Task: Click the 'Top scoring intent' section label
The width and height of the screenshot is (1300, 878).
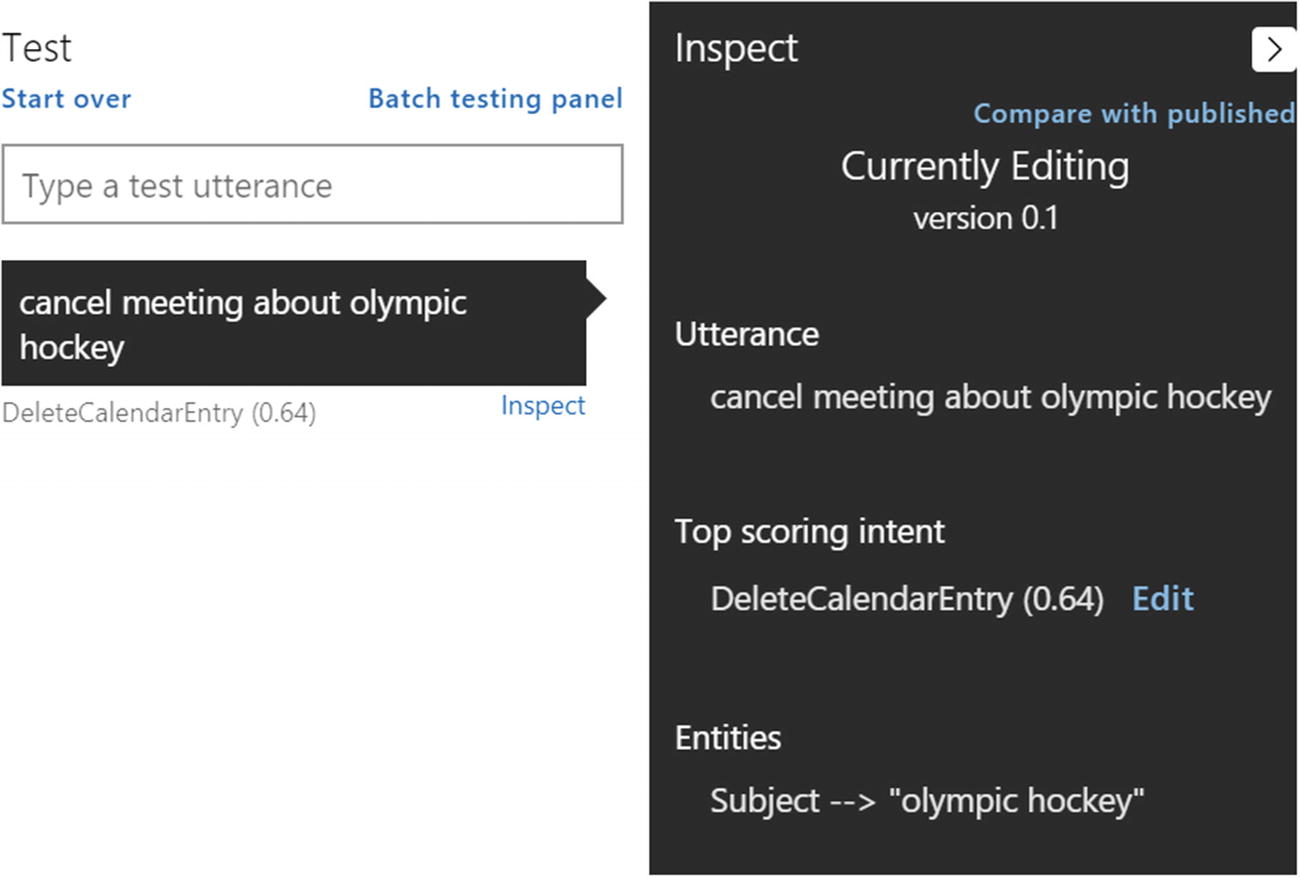Action: pos(809,531)
